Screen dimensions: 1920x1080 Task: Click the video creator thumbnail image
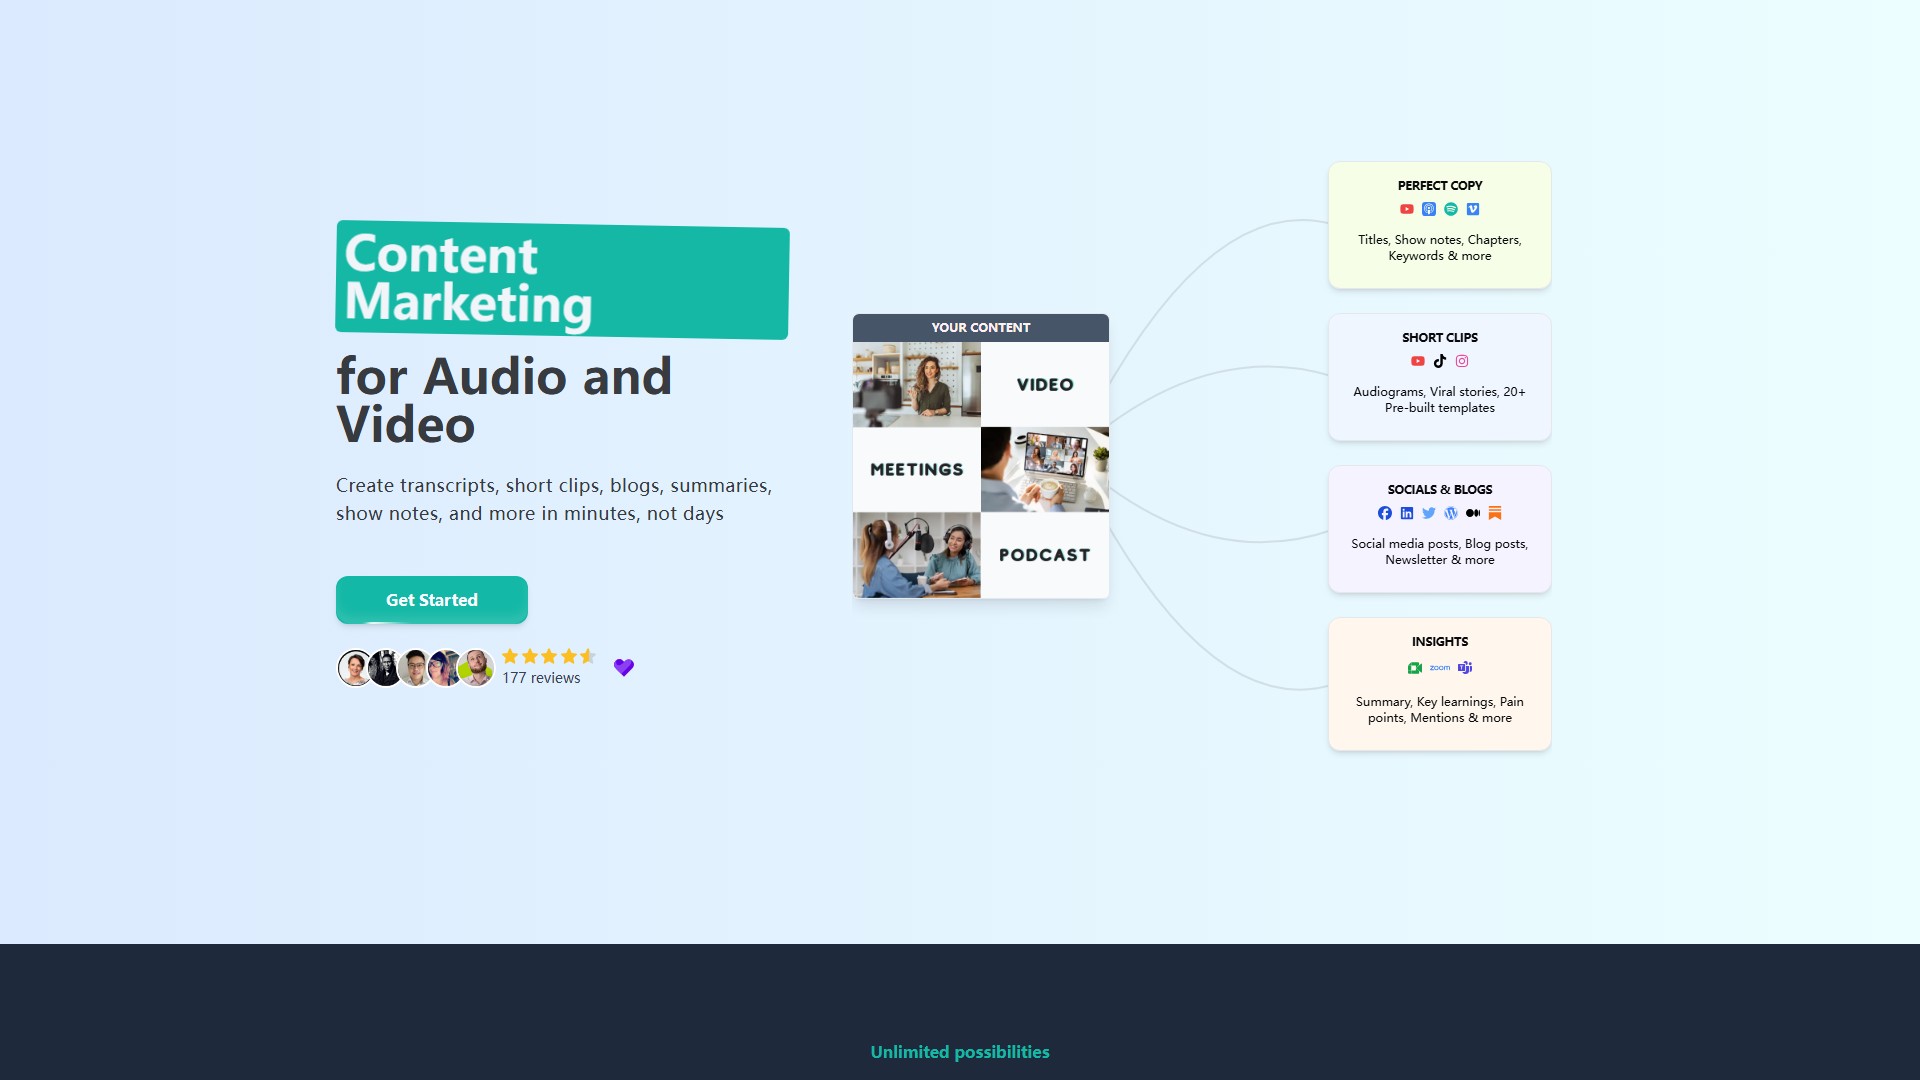click(917, 385)
